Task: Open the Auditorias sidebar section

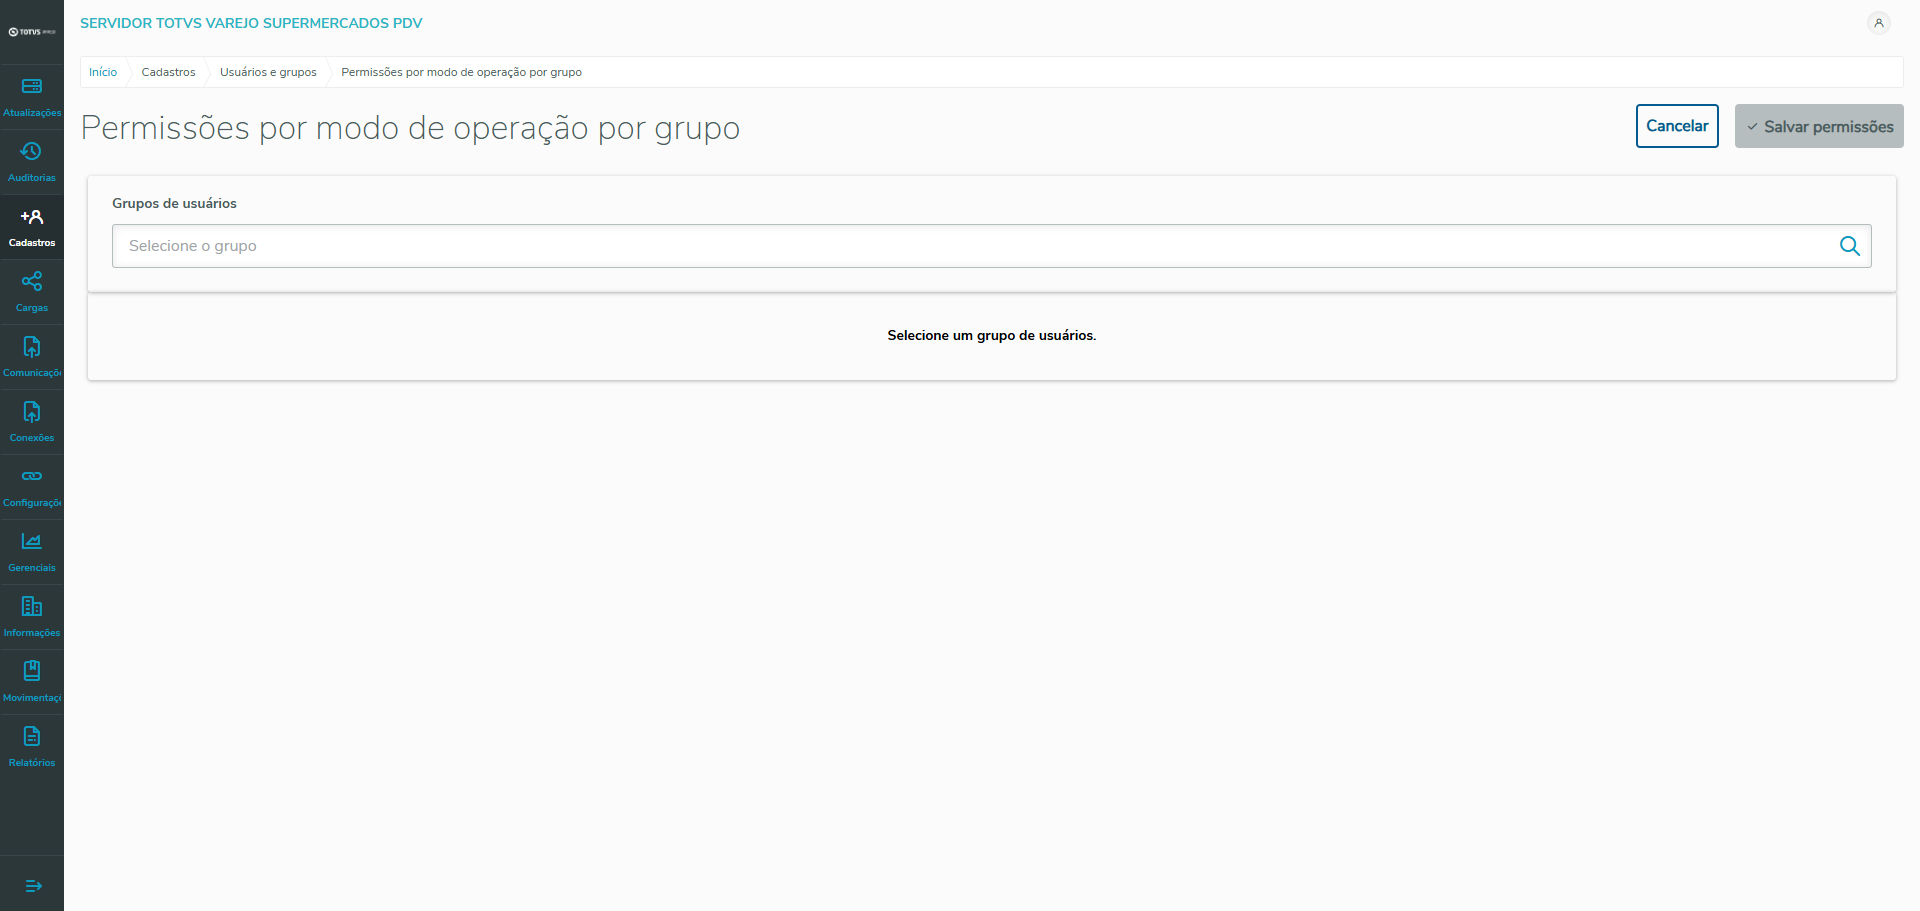Action: [32, 162]
